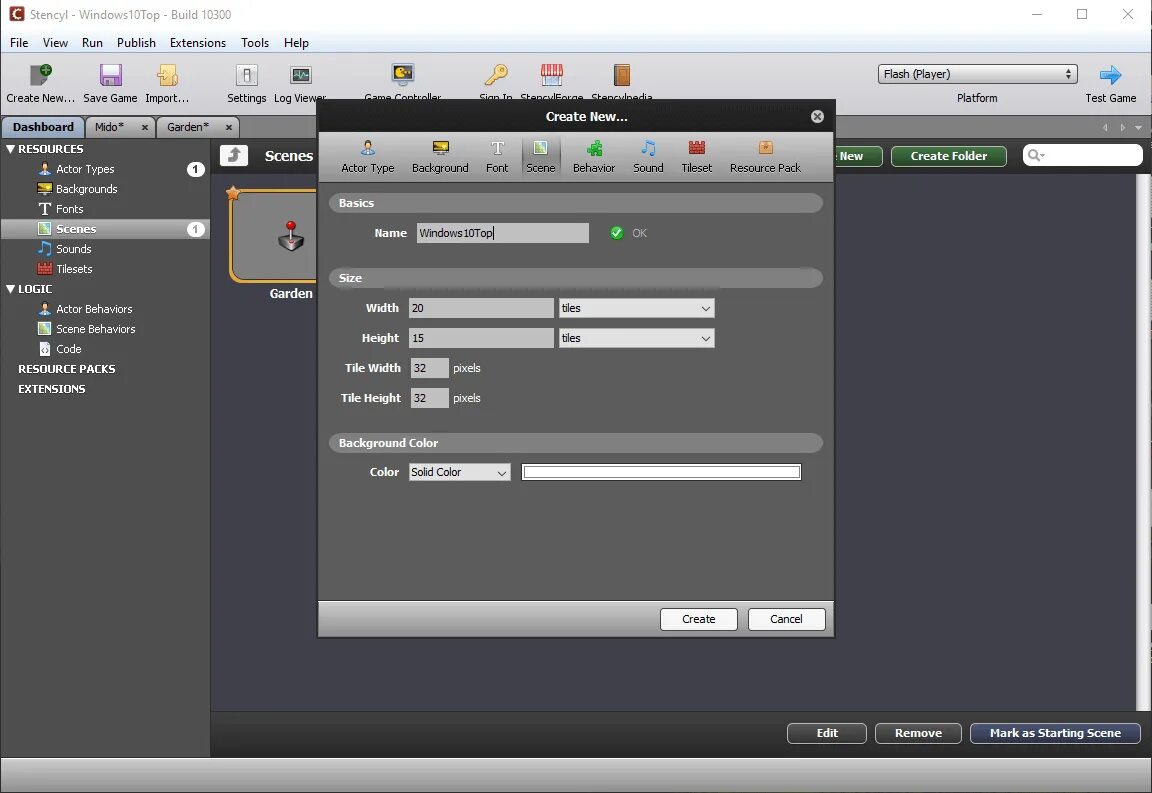Close the Create New dialog

[817, 116]
